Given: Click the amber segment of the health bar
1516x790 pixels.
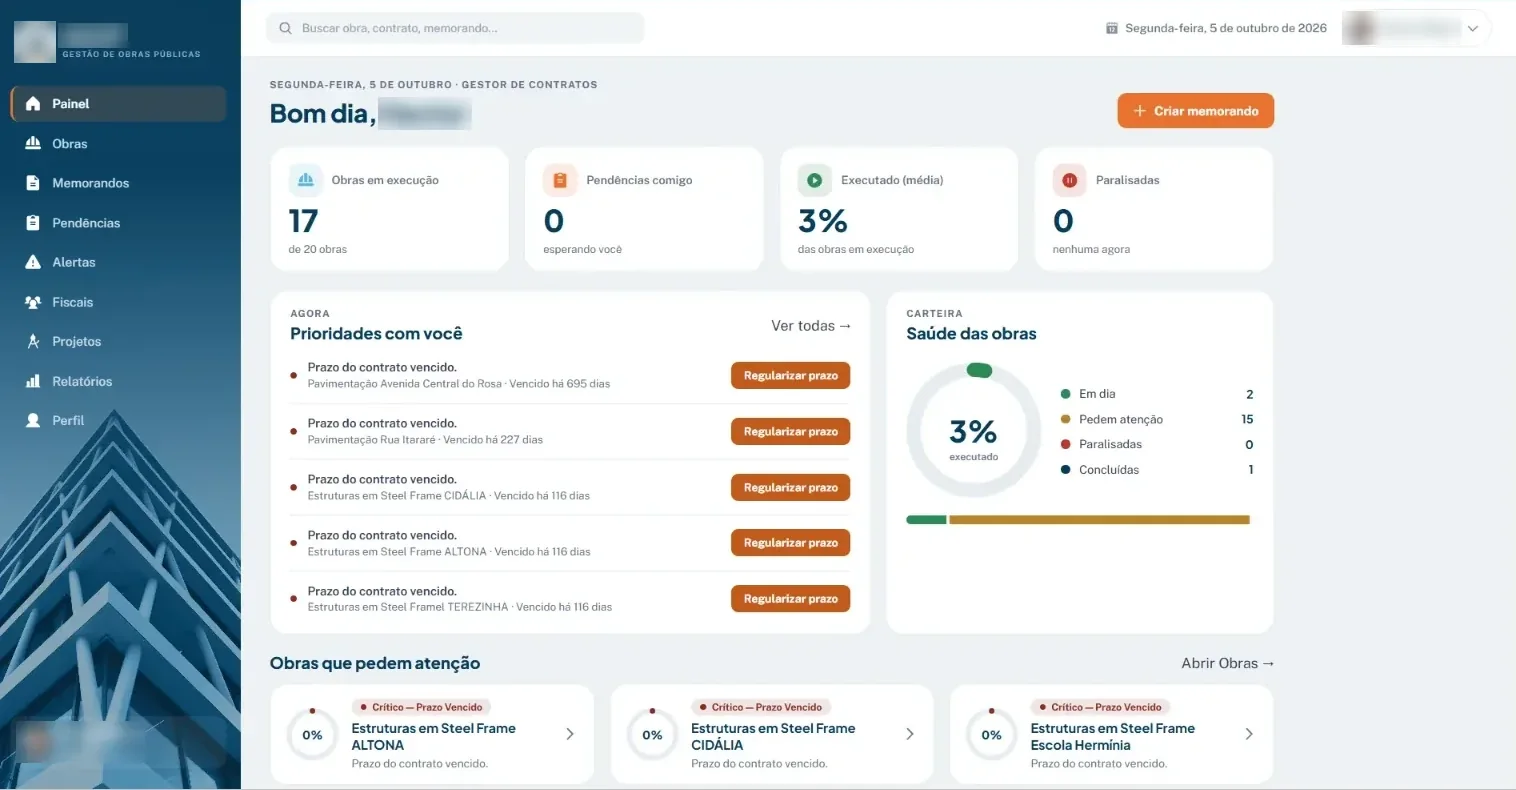Looking at the screenshot, I should (x=1099, y=520).
